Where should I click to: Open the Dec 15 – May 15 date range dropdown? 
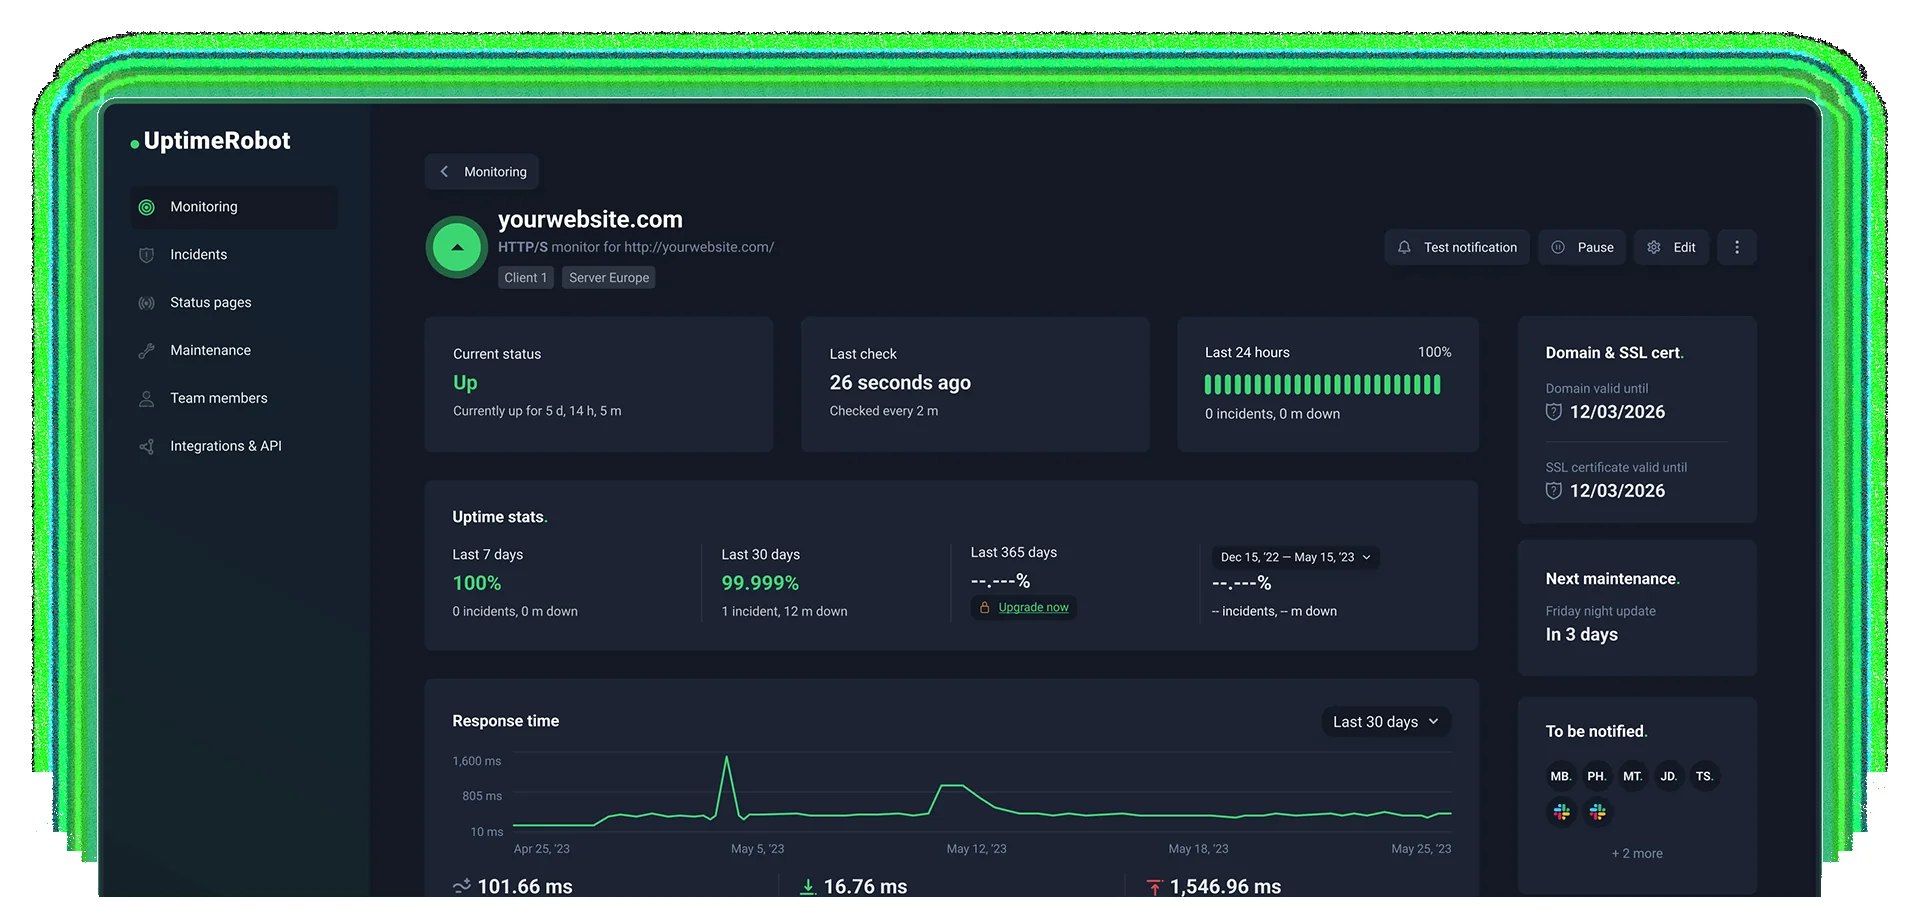pyautogui.click(x=1296, y=557)
